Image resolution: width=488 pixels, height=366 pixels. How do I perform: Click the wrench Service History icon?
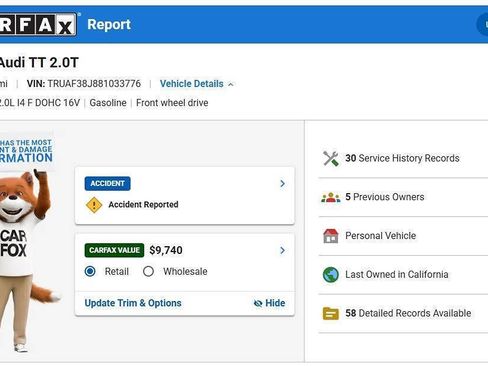[x=331, y=158]
